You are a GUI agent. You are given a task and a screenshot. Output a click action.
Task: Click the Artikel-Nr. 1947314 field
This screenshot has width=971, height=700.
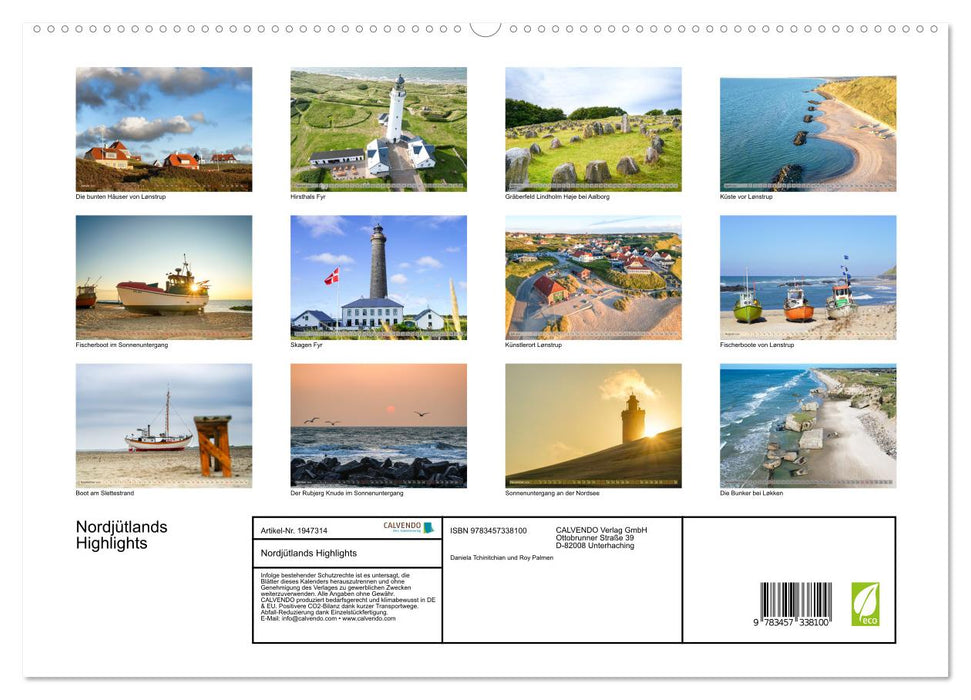293,531
